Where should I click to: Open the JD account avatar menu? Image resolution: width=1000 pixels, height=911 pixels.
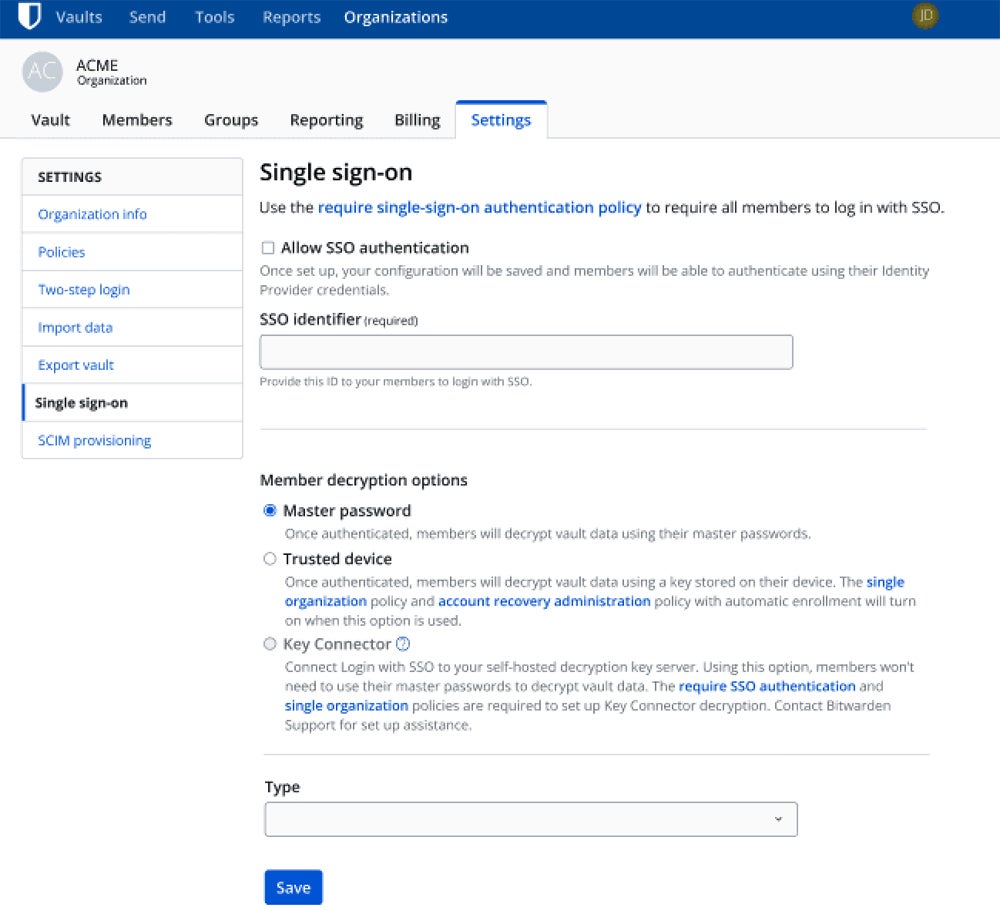click(924, 16)
